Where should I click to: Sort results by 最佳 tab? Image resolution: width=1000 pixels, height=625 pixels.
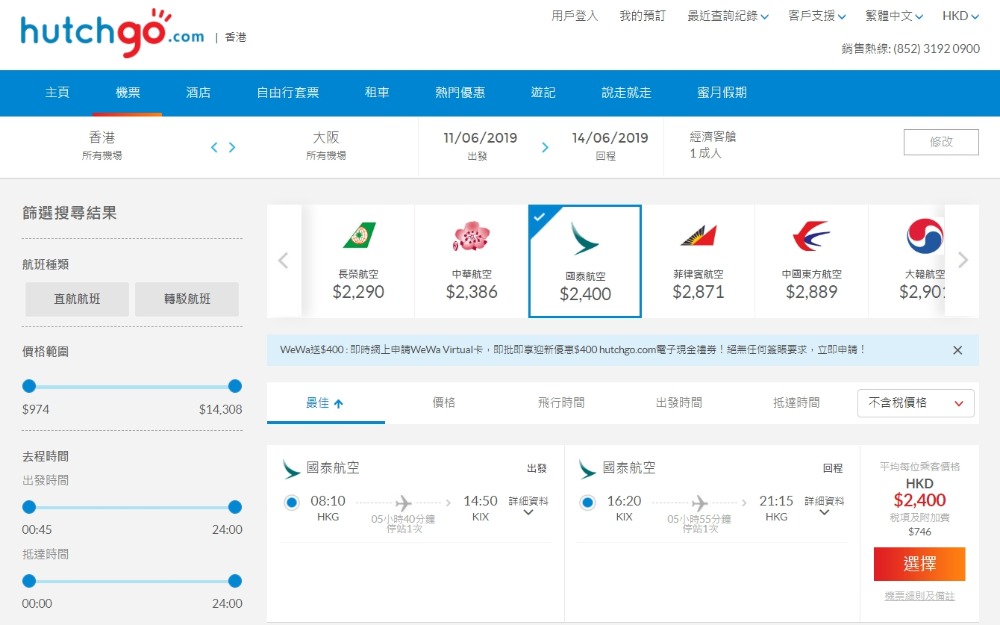pyautogui.click(x=325, y=403)
